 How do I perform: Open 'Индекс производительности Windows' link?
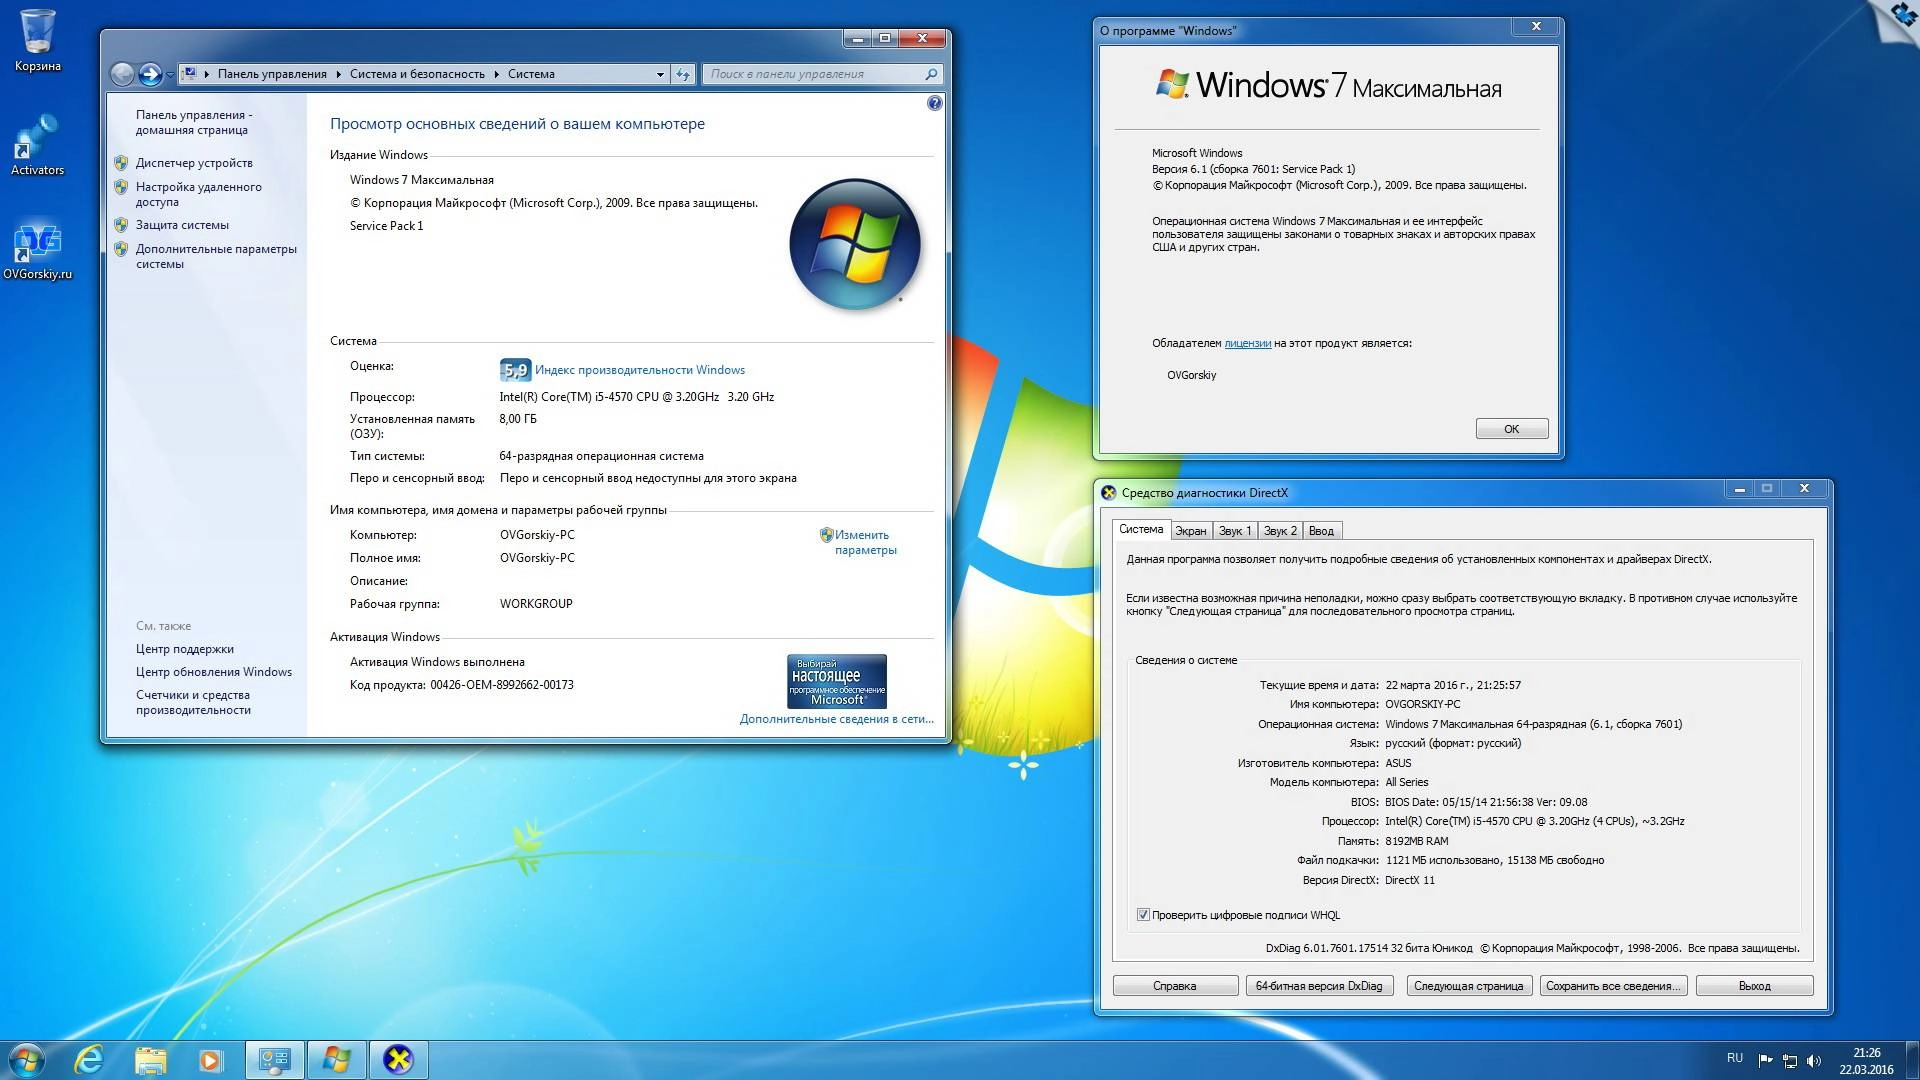coord(640,370)
